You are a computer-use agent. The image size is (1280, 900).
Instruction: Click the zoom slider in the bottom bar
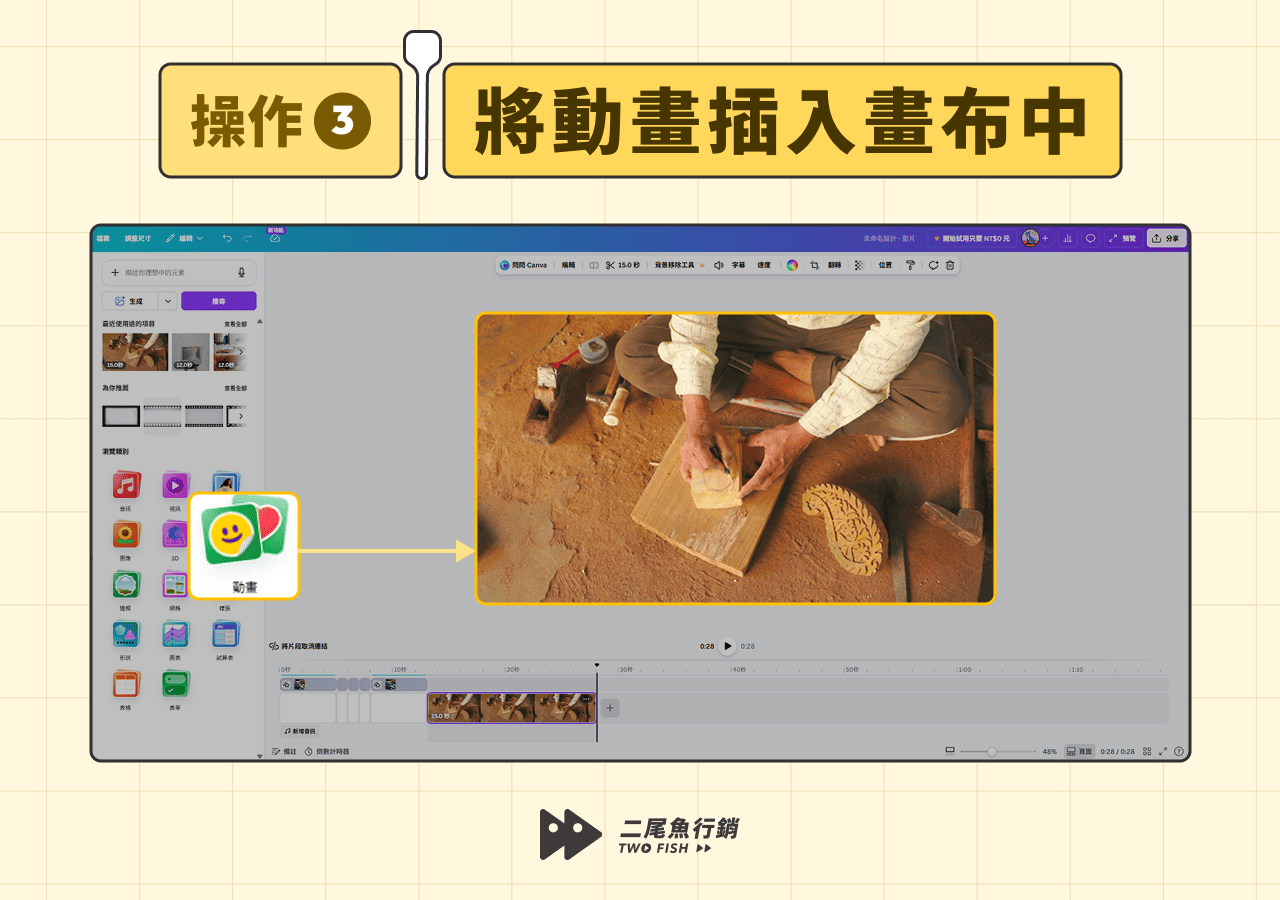(998, 751)
